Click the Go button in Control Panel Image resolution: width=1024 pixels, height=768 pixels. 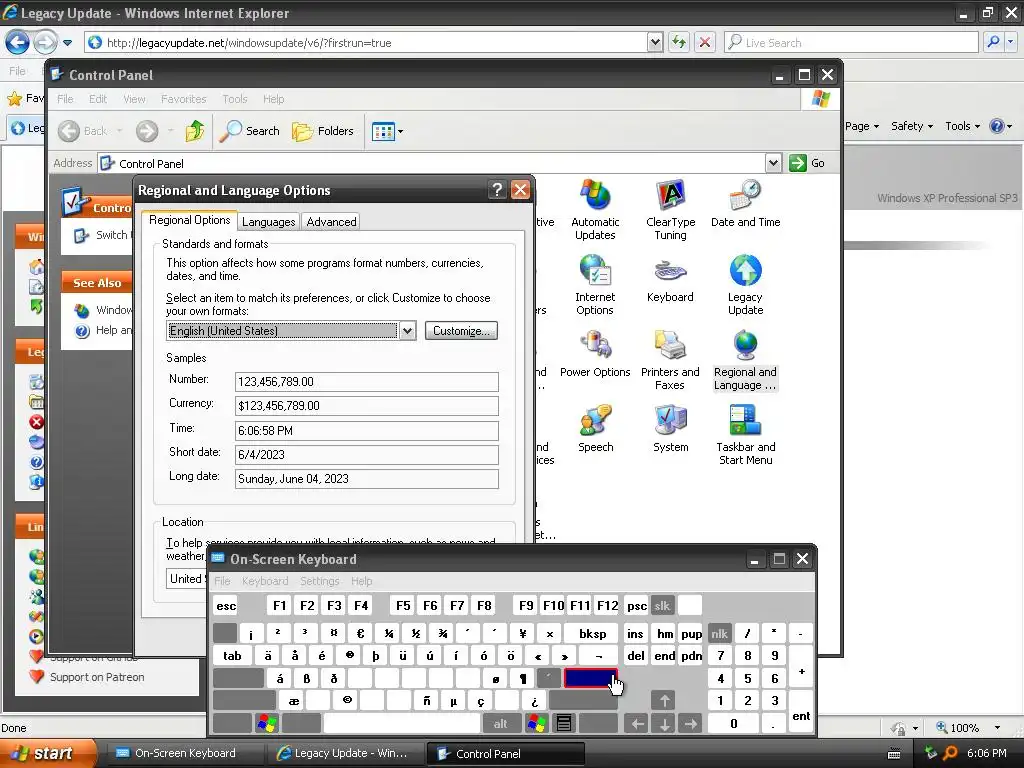click(808, 163)
